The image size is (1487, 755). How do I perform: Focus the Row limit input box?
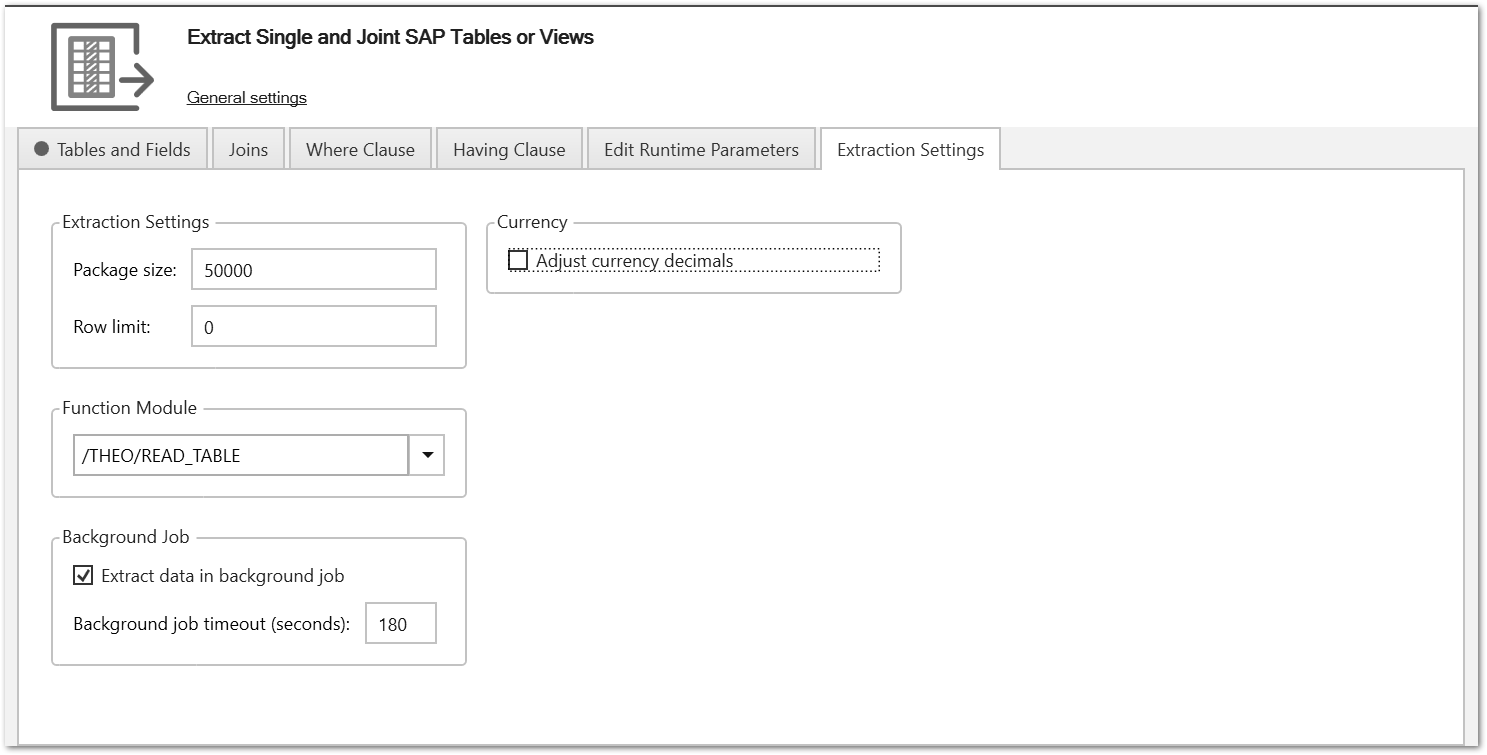coord(313,327)
